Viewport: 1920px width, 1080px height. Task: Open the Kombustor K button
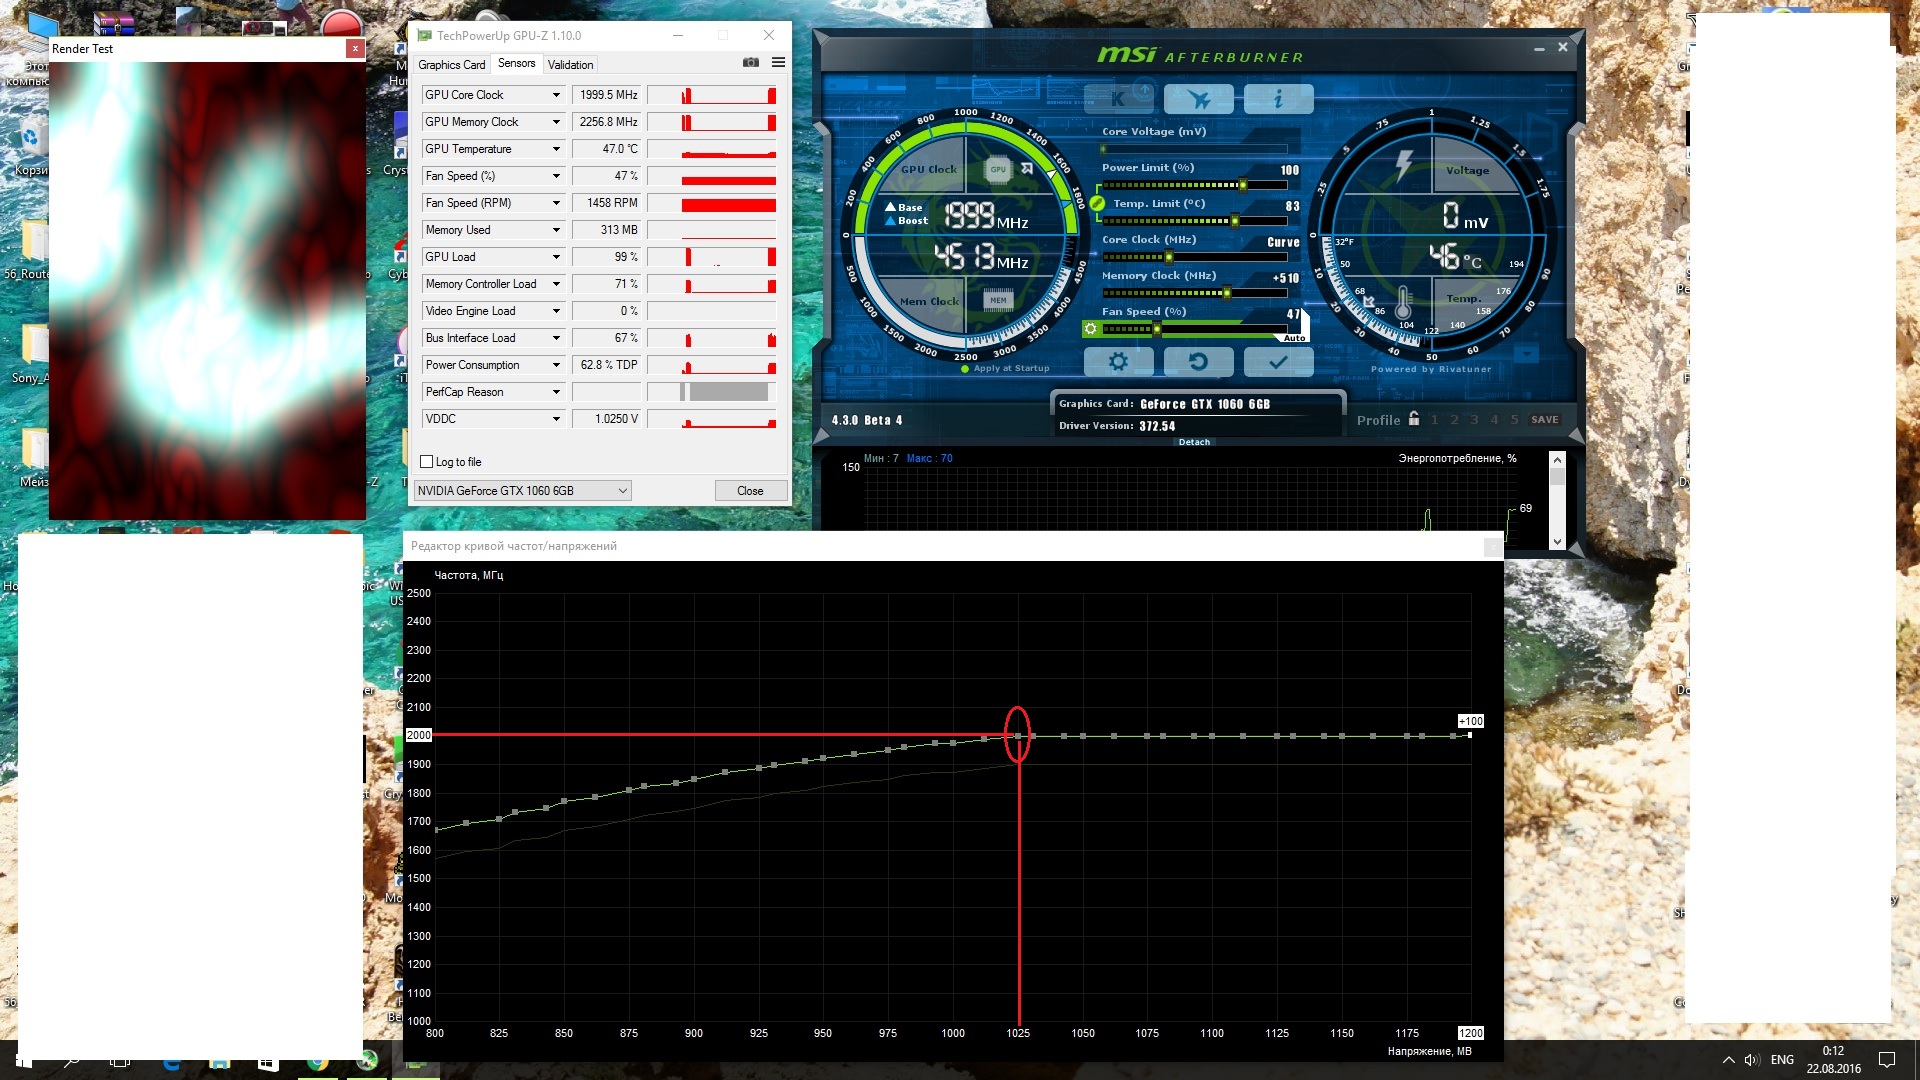1119,98
